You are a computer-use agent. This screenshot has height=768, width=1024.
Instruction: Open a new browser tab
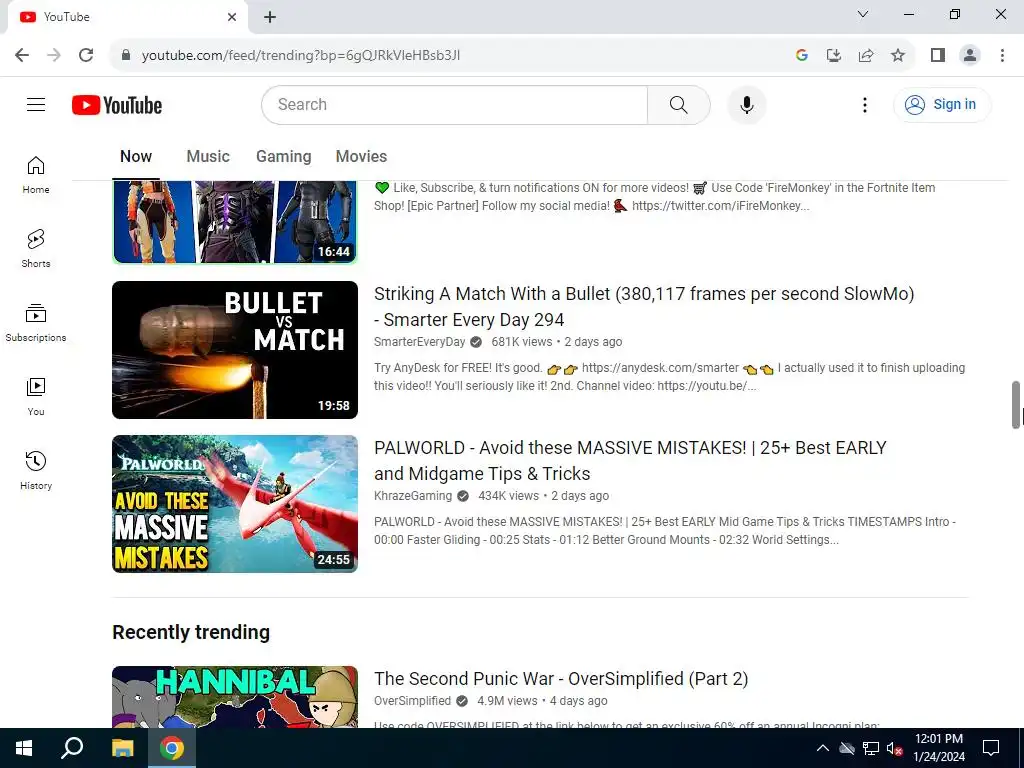tap(270, 17)
